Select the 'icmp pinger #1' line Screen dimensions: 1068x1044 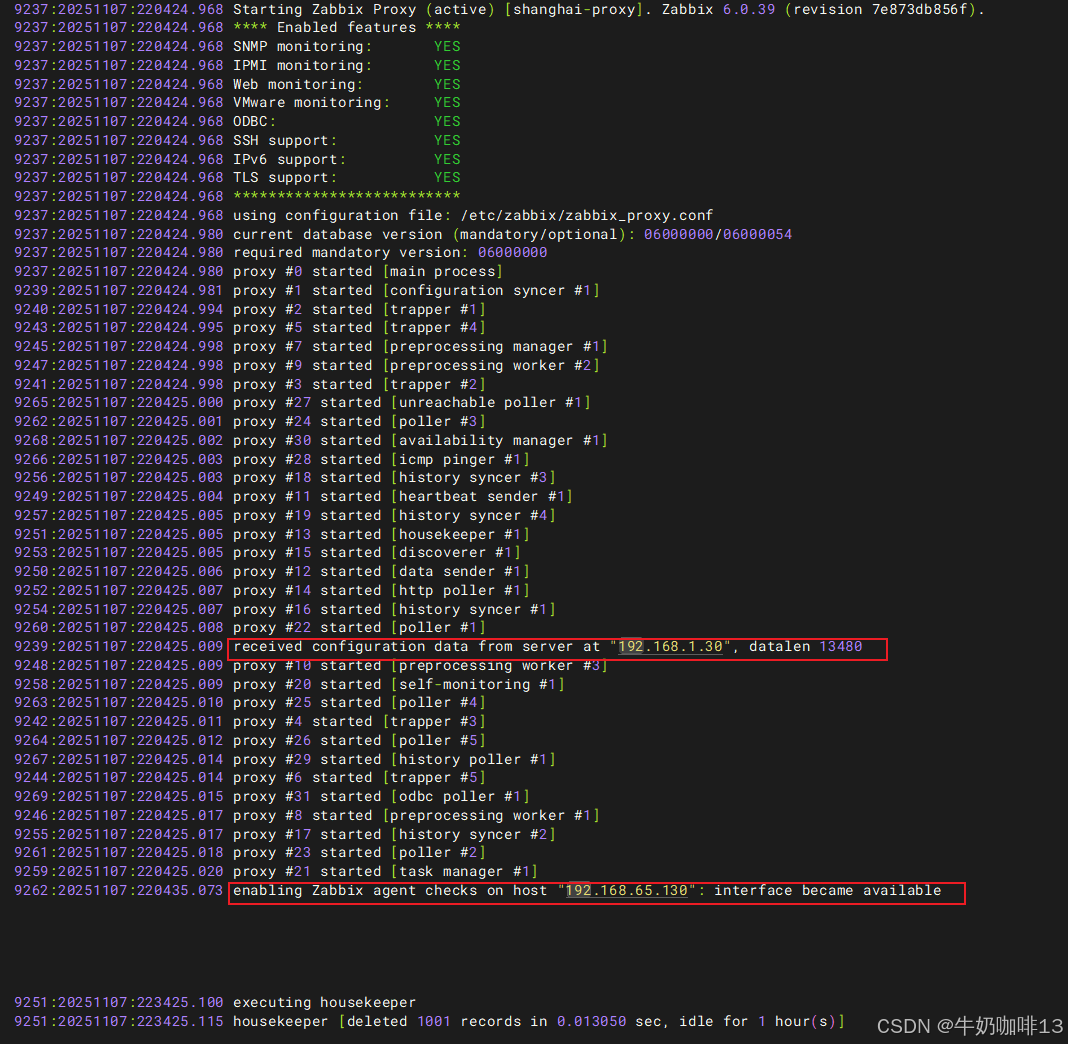point(272,460)
